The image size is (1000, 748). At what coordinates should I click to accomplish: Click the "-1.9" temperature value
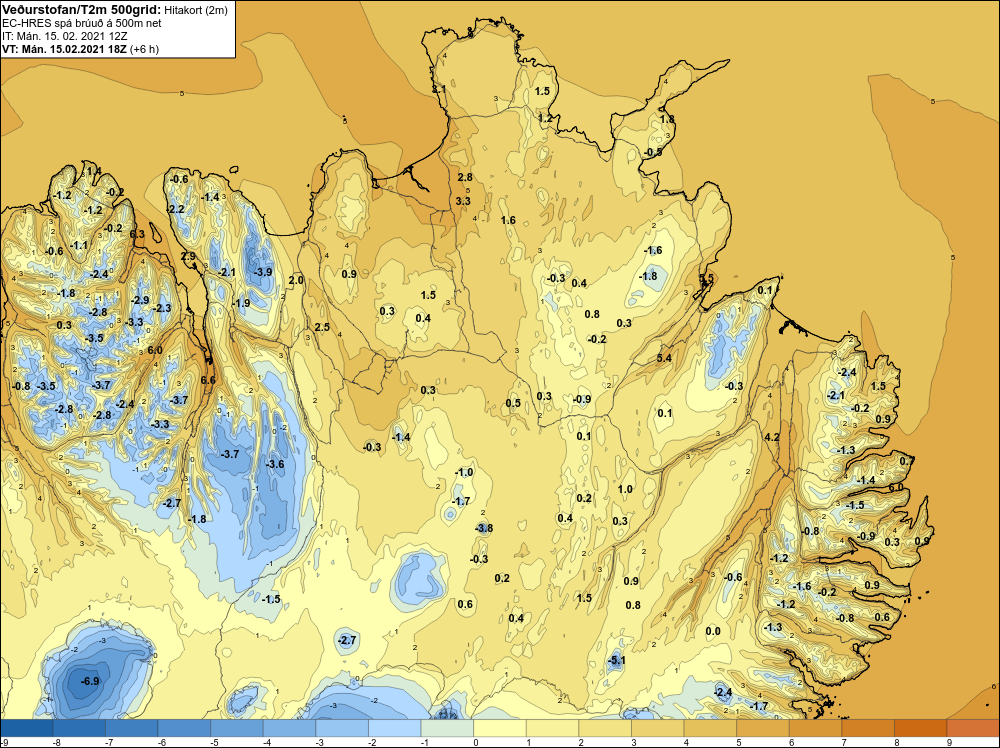coord(241,303)
